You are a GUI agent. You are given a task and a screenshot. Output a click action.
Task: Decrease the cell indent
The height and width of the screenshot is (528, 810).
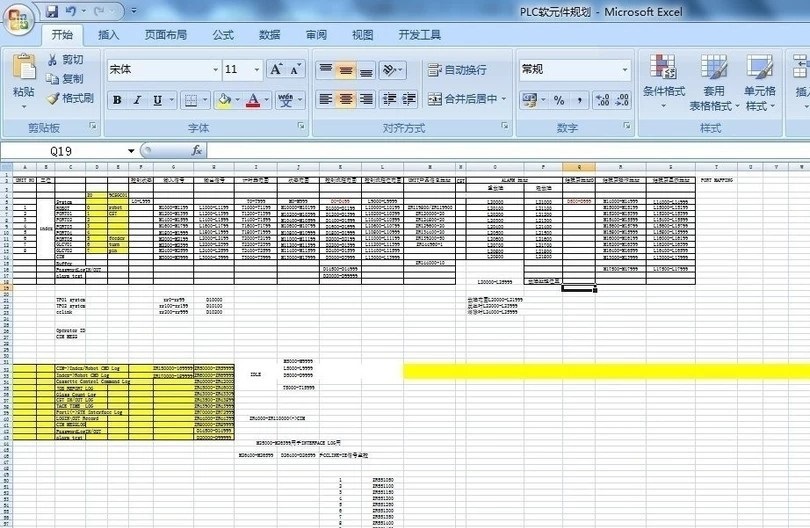click(x=390, y=99)
